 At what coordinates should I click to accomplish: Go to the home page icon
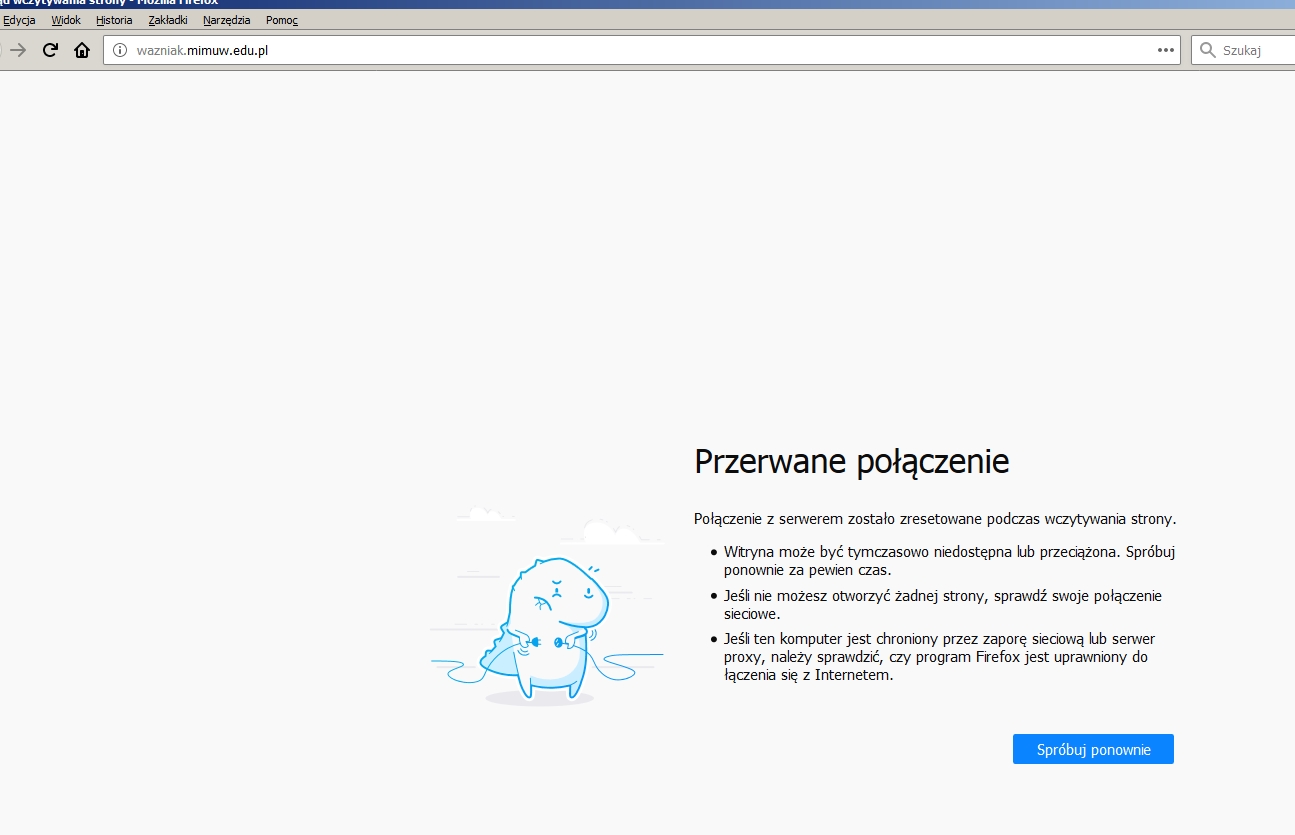click(82, 50)
